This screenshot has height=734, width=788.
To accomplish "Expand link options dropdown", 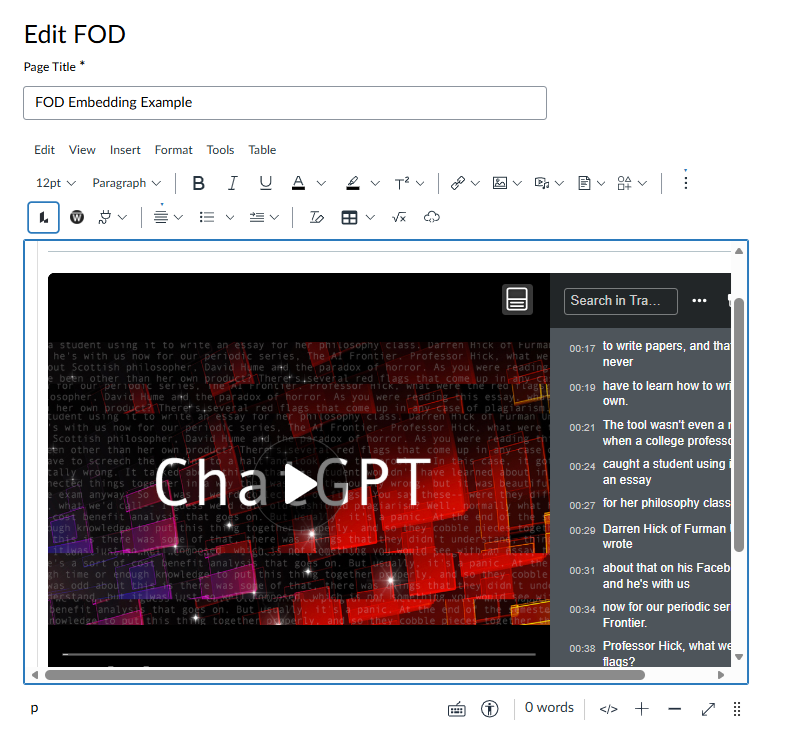I will [x=475, y=183].
